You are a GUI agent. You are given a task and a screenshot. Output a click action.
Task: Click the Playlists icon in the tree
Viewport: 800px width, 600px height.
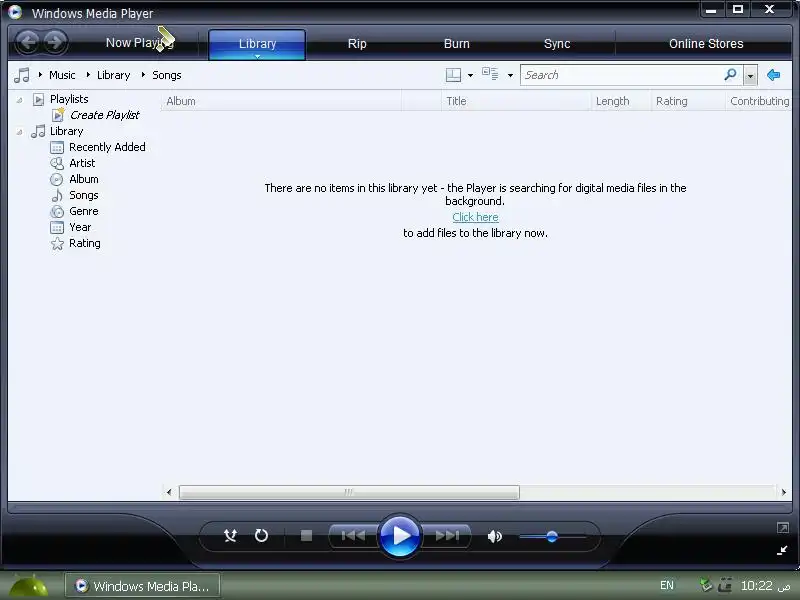(38, 99)
